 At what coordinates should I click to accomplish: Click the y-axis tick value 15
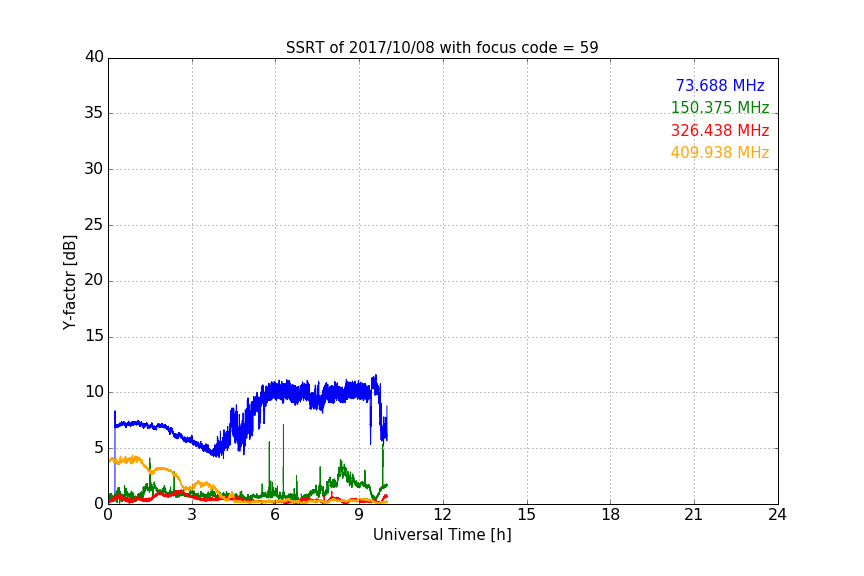(x=94, y=336)
